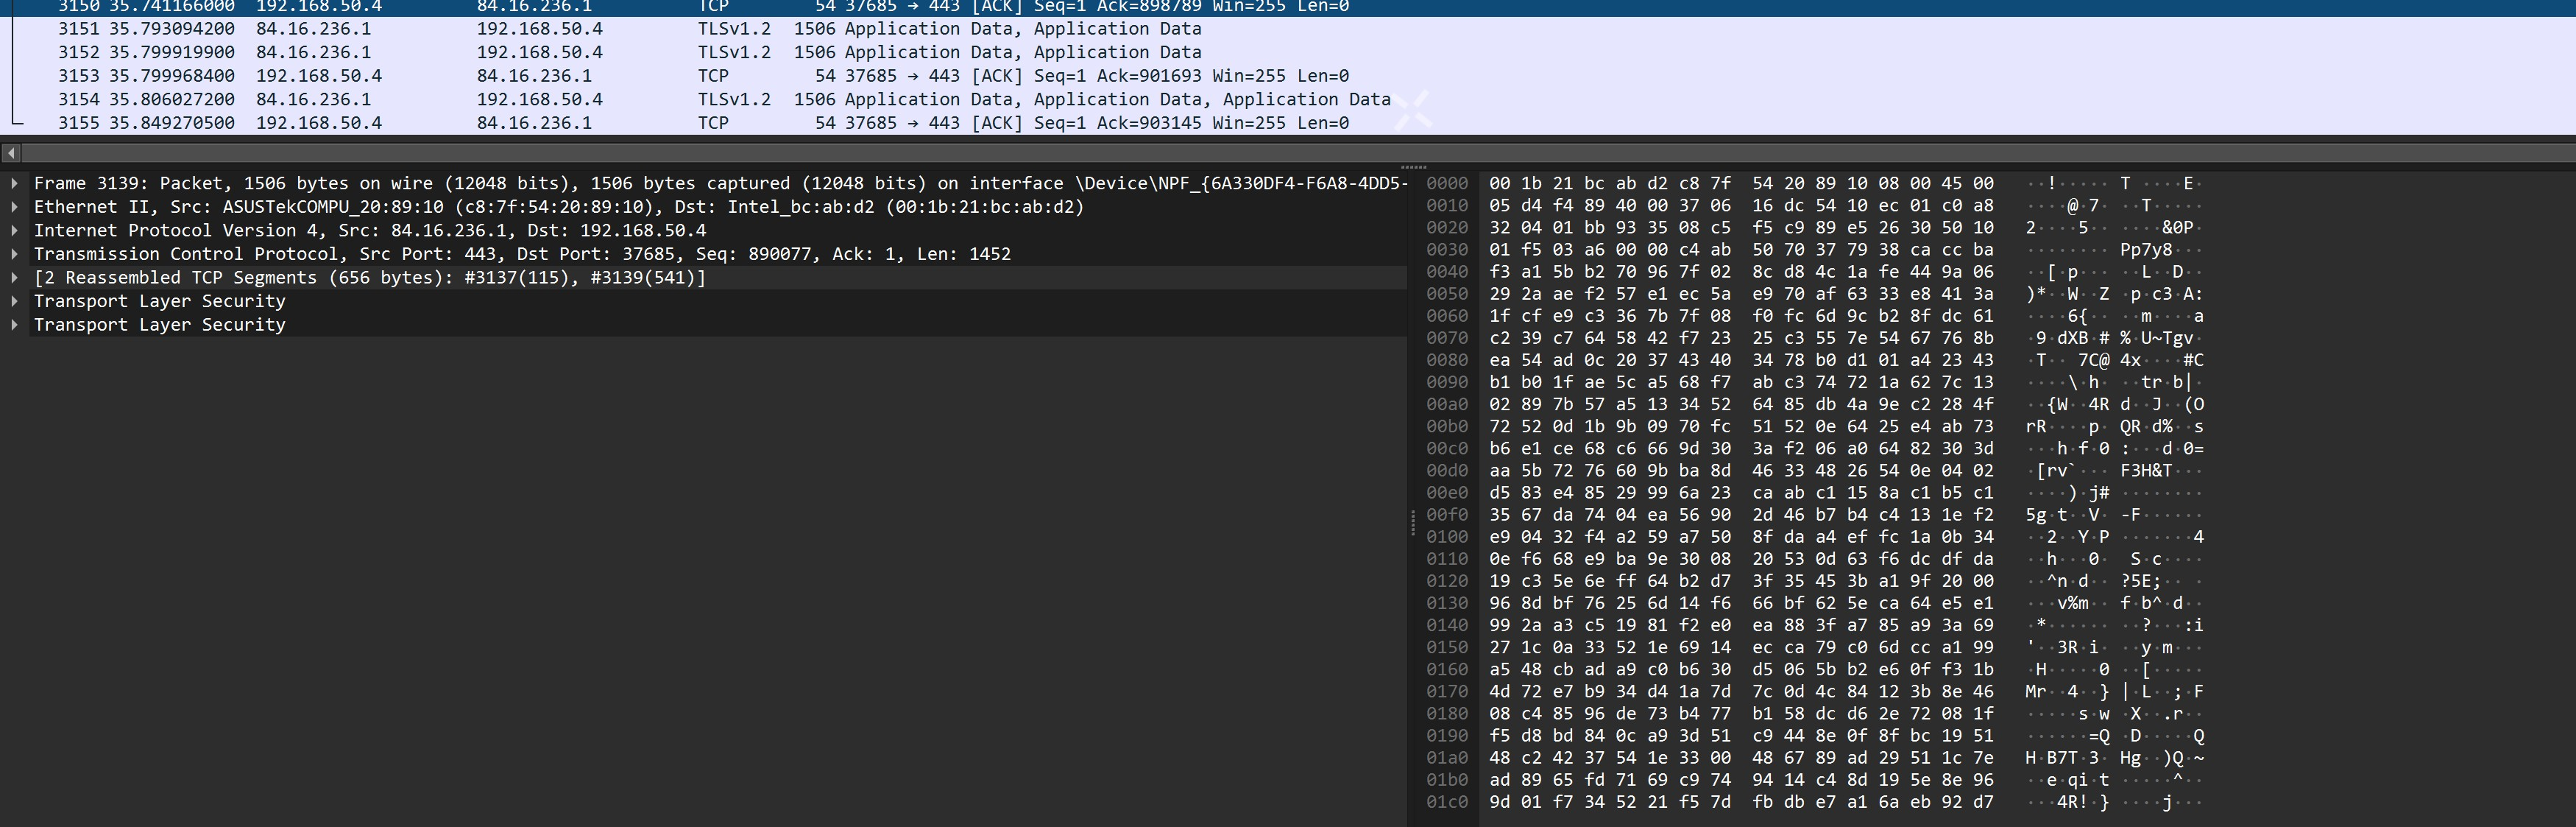Click hex bytes starting 05 d4 f4 89

[x=1741, y=206]
